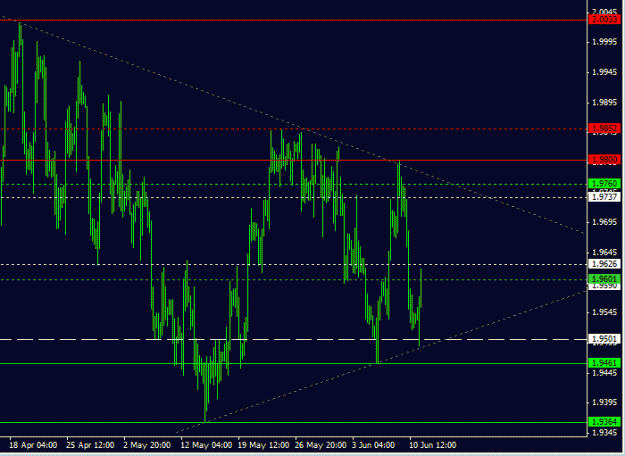Click the red 2.0033 price label
The image size is (625, 456).
click(x=604, y=20)
